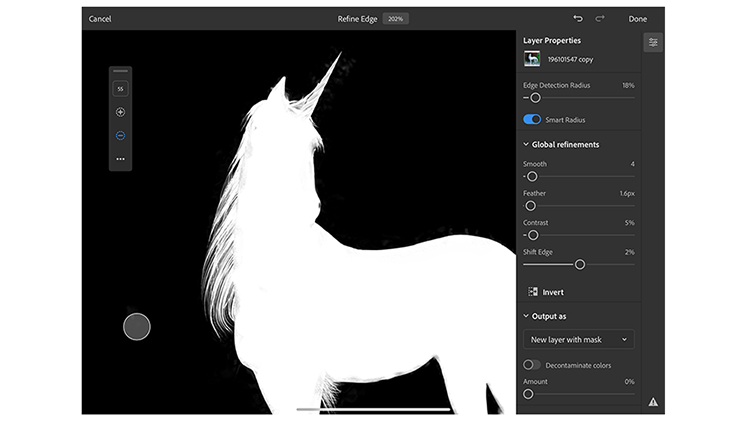750x422 pixels.
Task: Select the subtract minus brush tool
Action: pyautogui.click(x=120, y=135)
